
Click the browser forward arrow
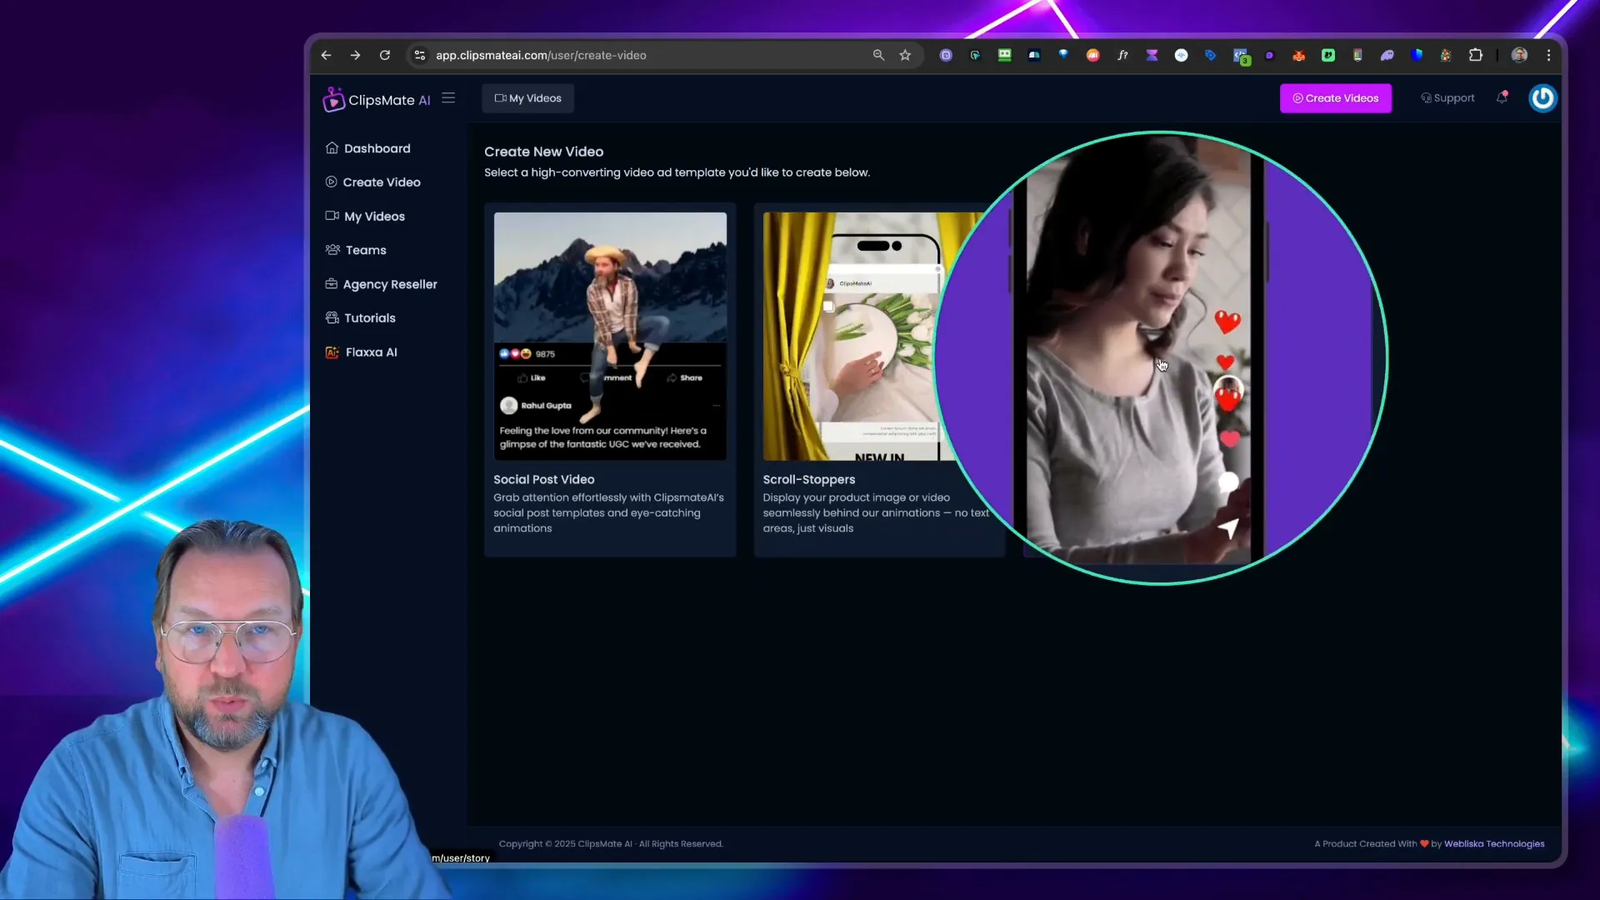pyautogui.click(x=355, y=55)
